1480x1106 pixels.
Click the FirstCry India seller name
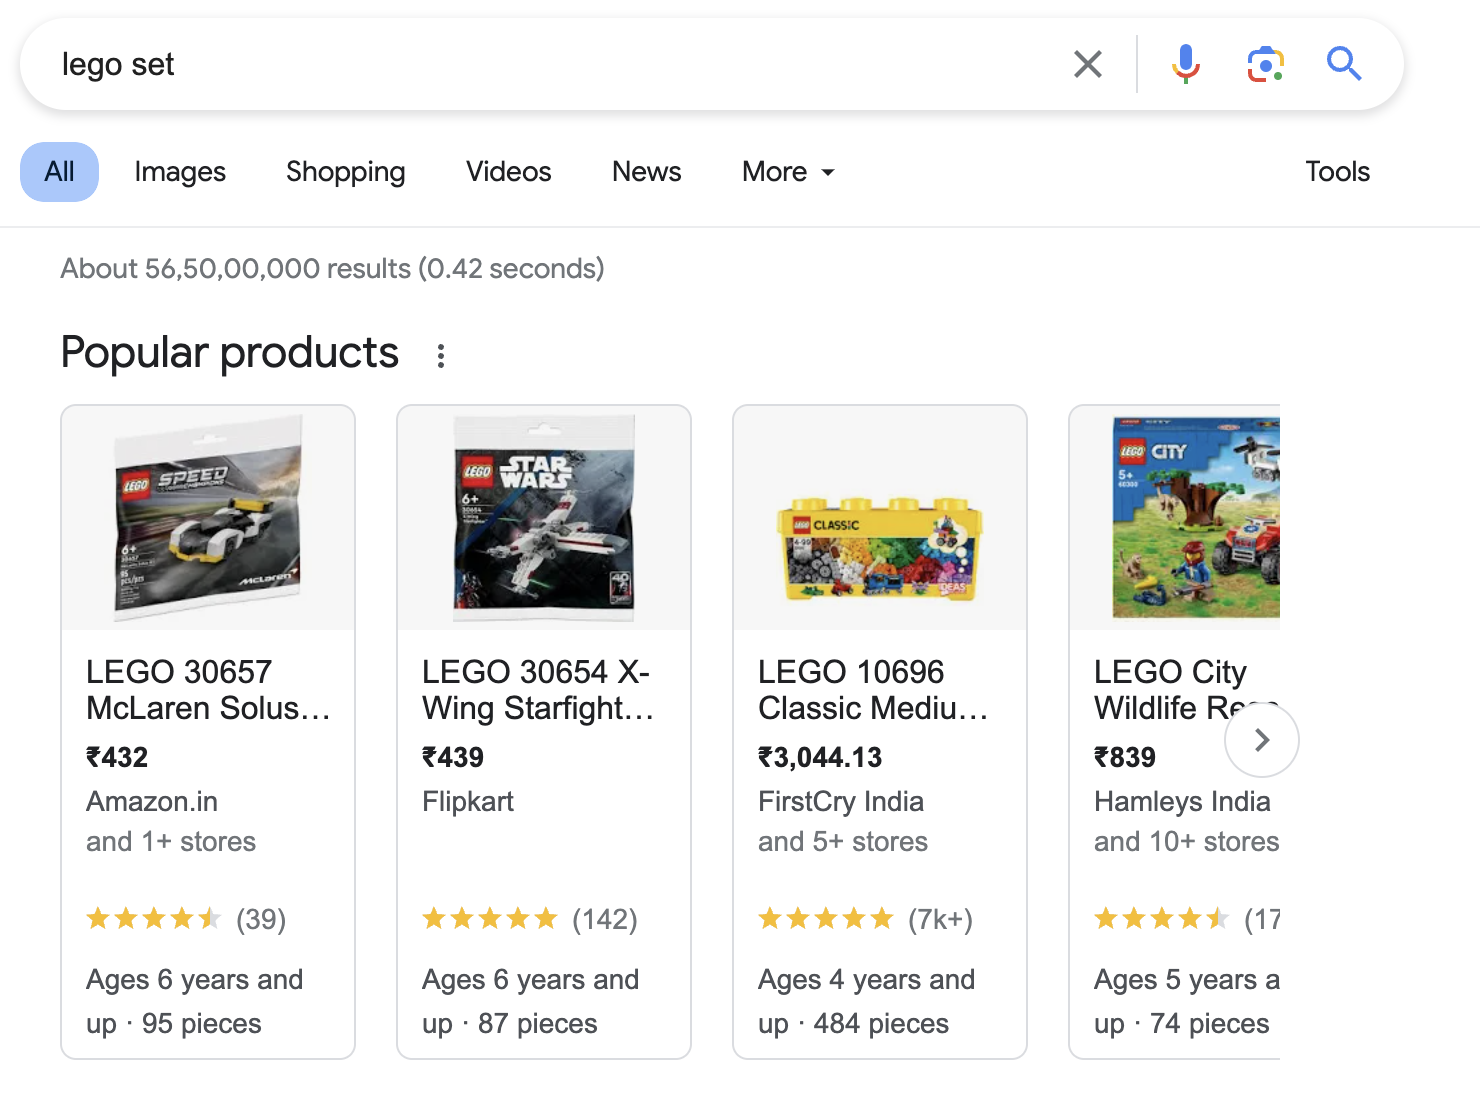[841, 801]
